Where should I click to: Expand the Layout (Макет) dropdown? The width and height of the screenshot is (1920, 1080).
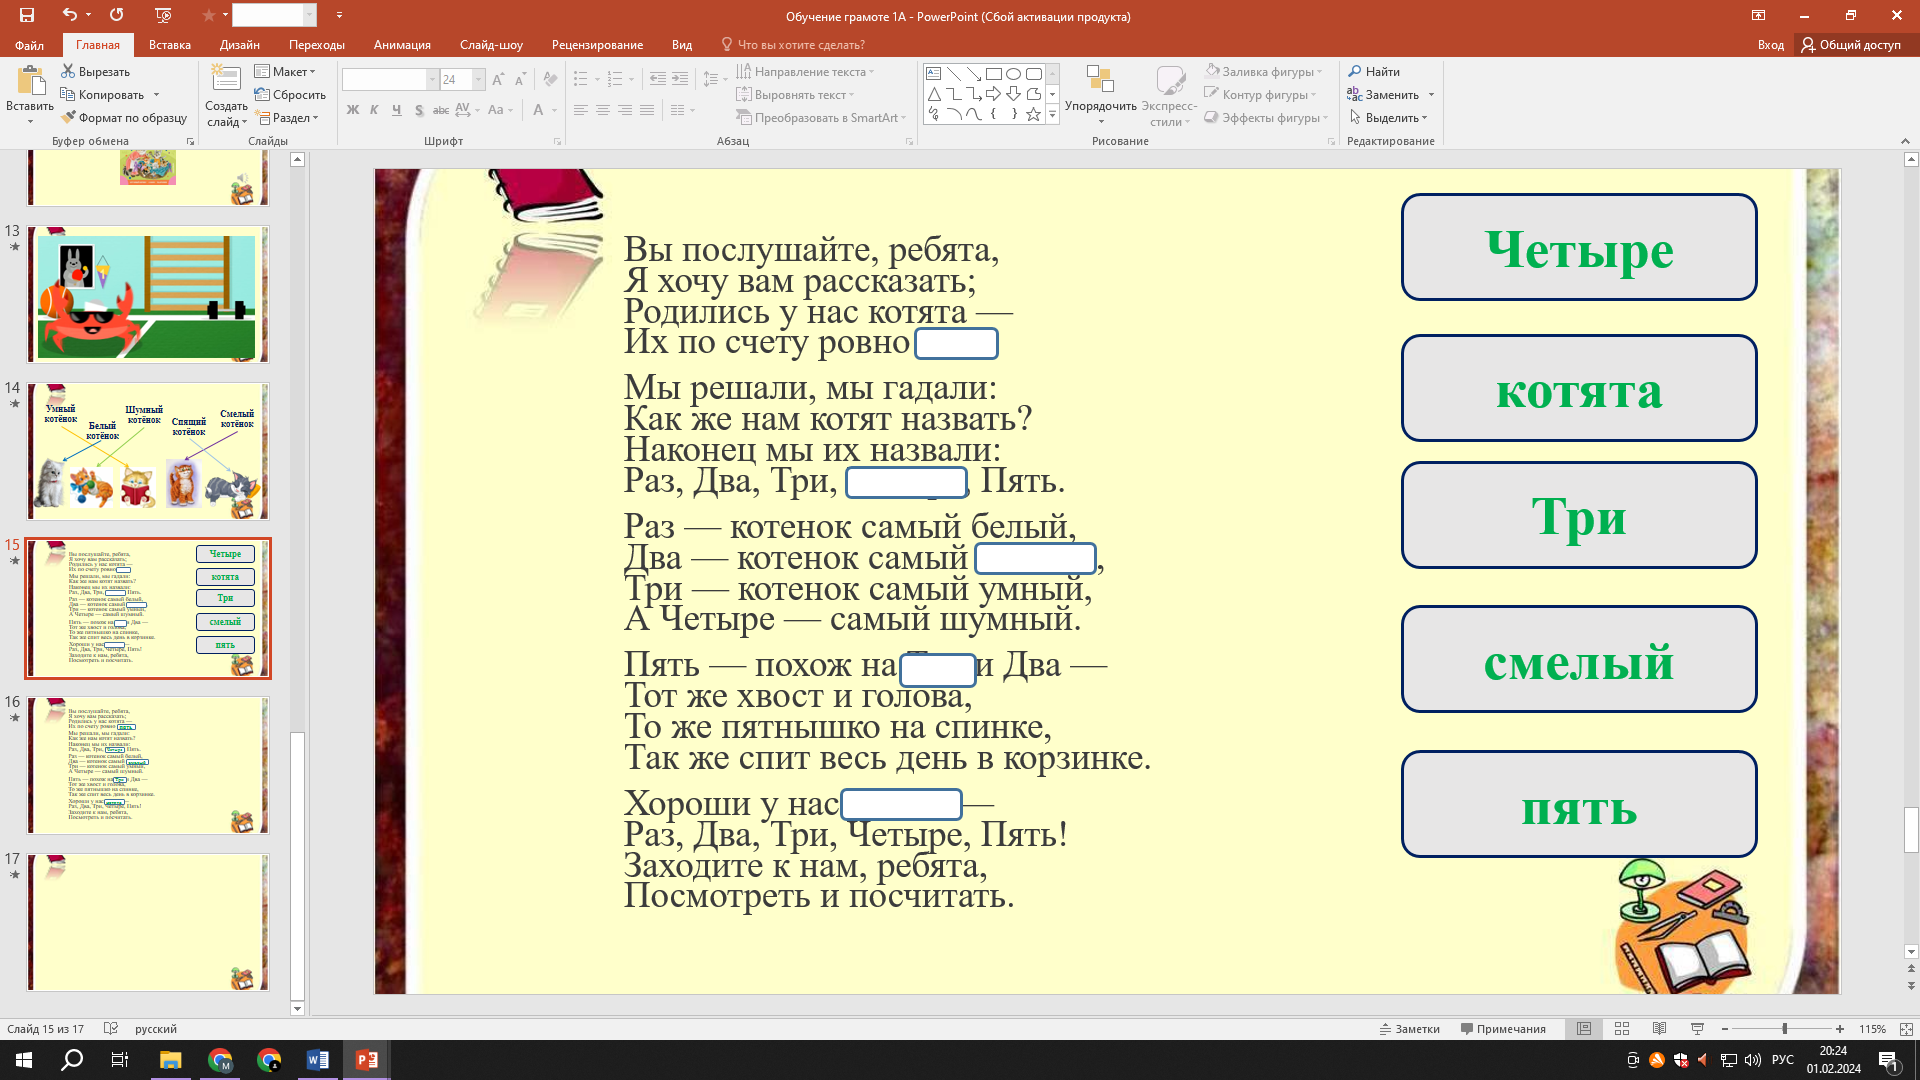(285, 72)
